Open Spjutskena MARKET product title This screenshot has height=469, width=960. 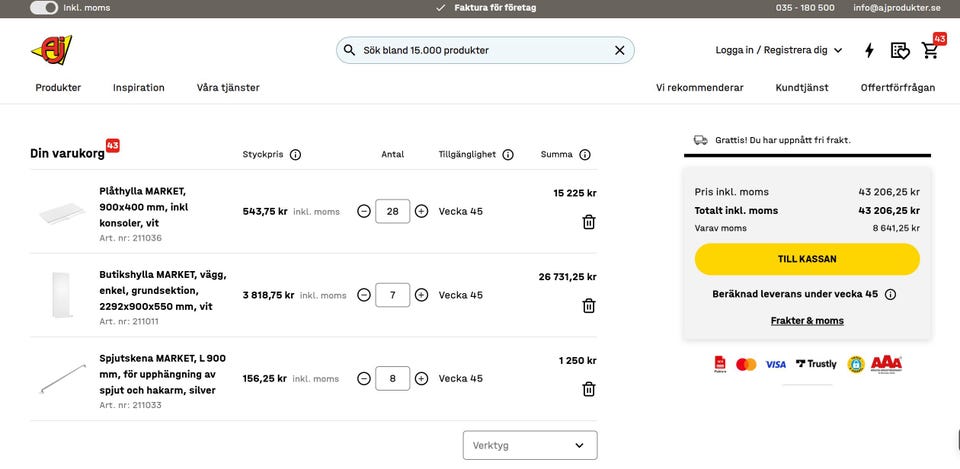162,374
